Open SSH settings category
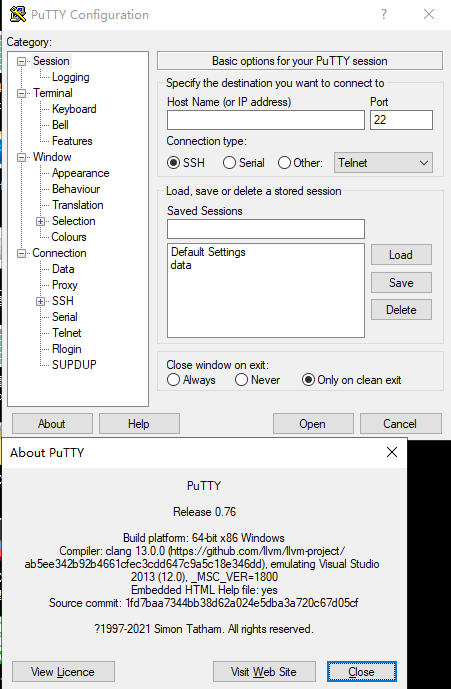 pos(62,301)
